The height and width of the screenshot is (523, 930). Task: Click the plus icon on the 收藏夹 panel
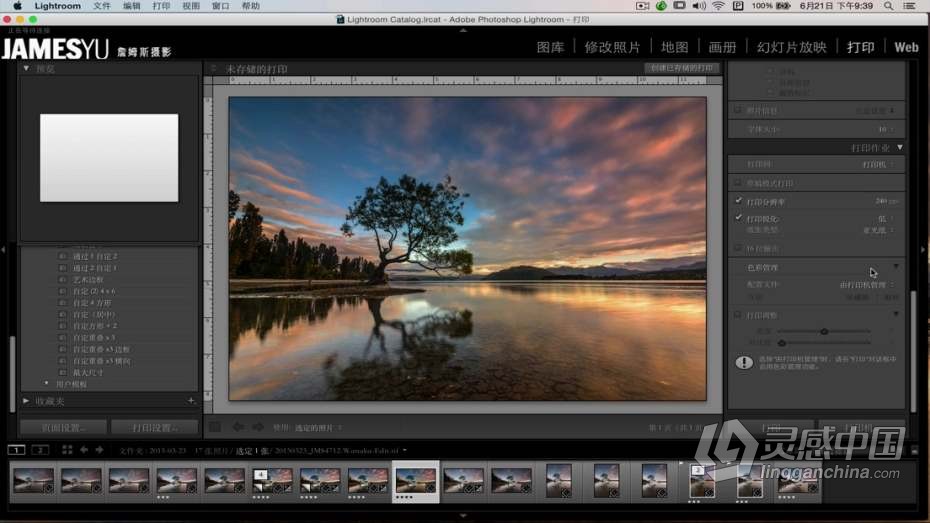pos(191,401)
